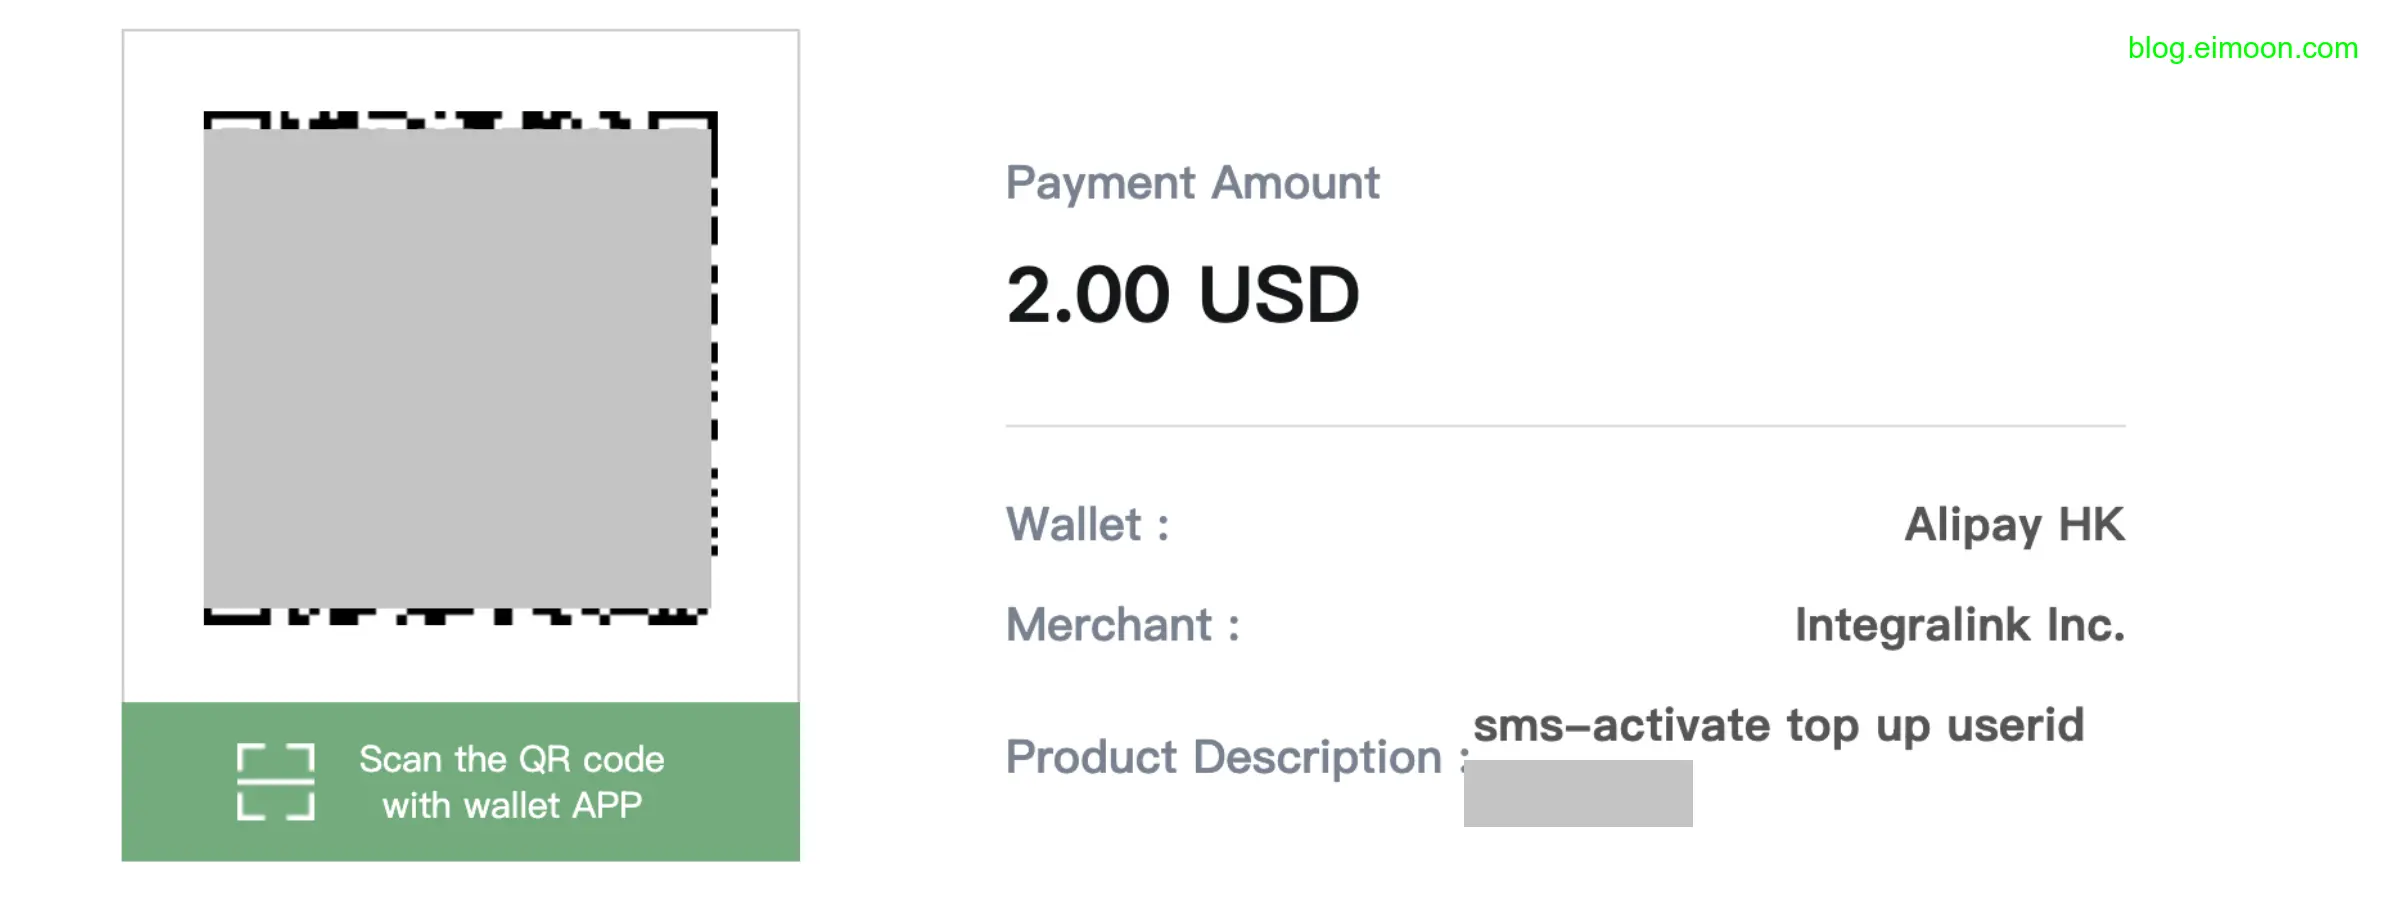
Task: Click the Alipay HK wallet value
Action: click(2014, 525)
